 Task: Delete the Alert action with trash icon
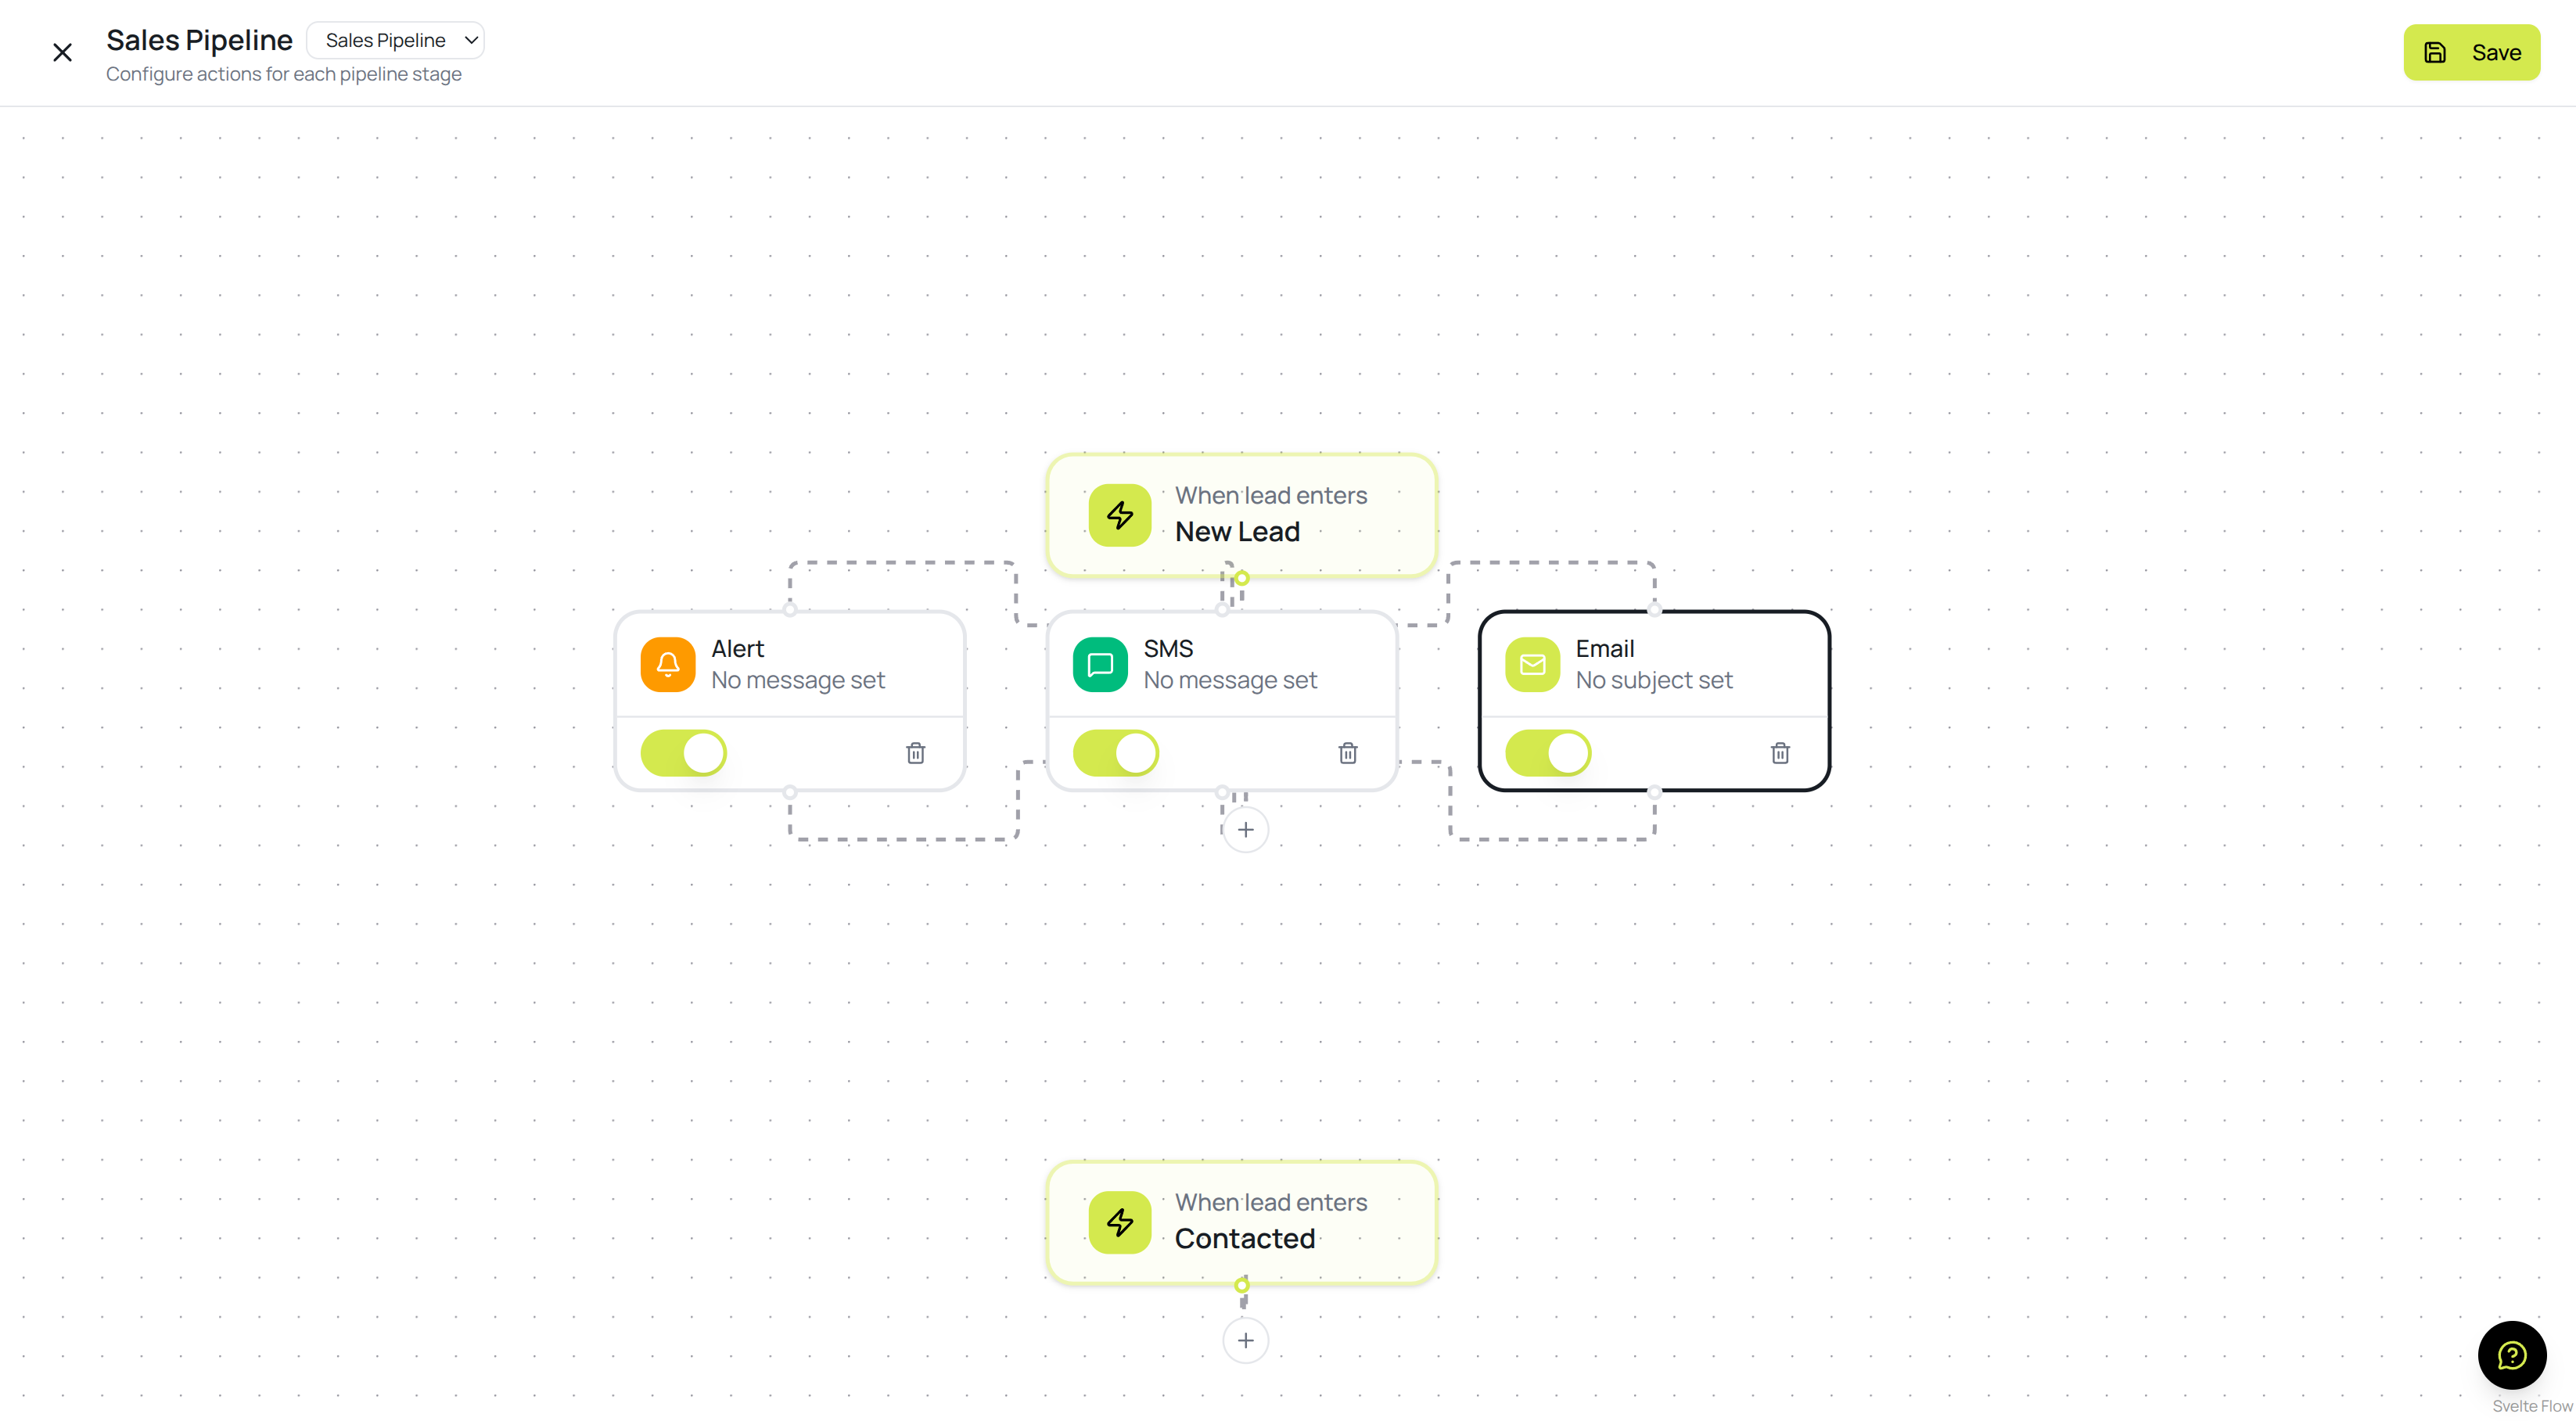(x=915, y=753)
